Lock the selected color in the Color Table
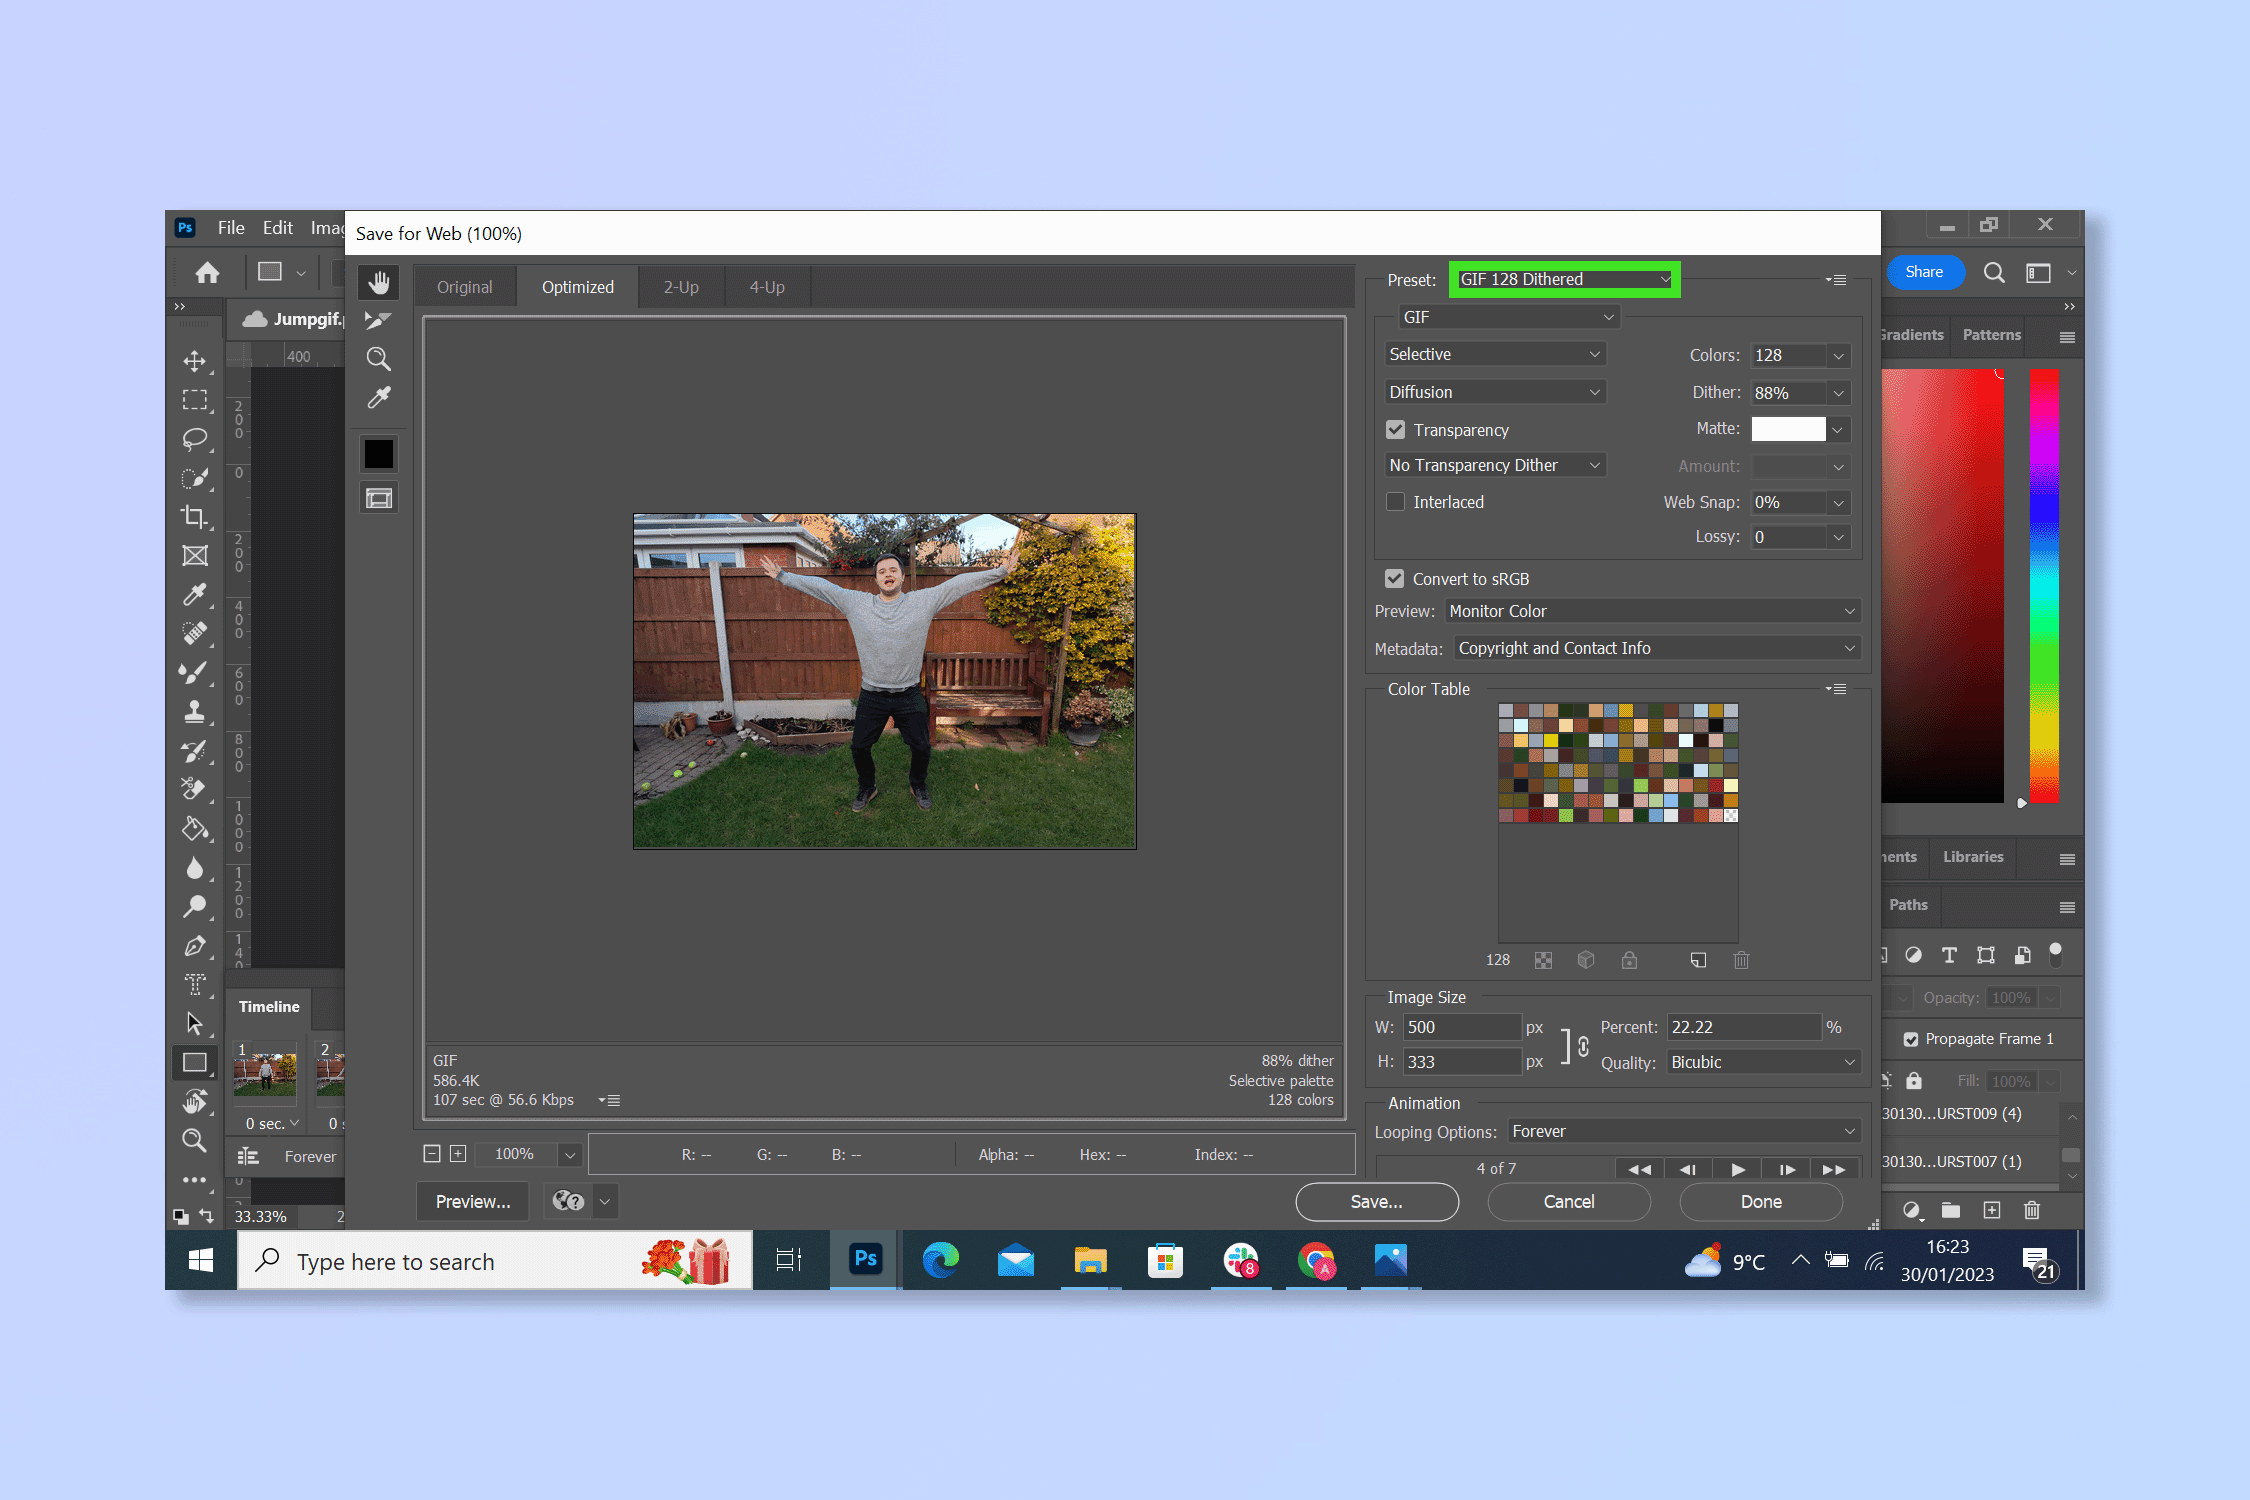 [1630, 961]
